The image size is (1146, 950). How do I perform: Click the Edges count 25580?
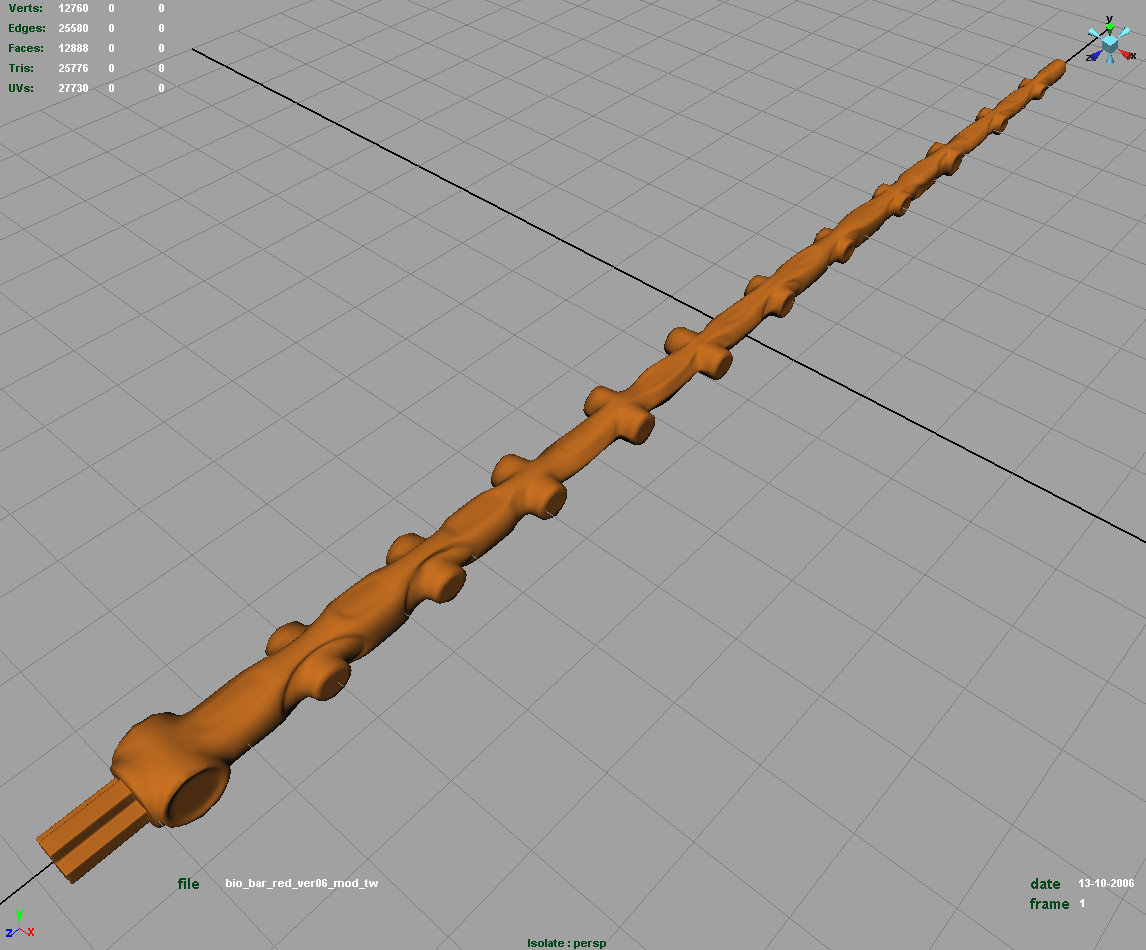click(x=74, y=29)
